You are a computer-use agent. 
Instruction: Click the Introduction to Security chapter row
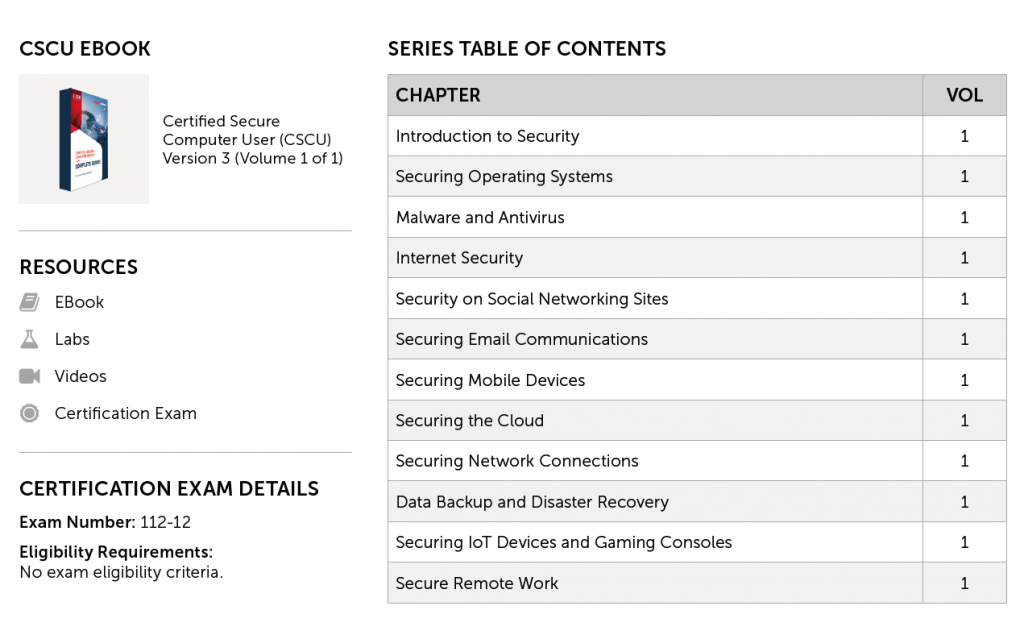[487, 136]
